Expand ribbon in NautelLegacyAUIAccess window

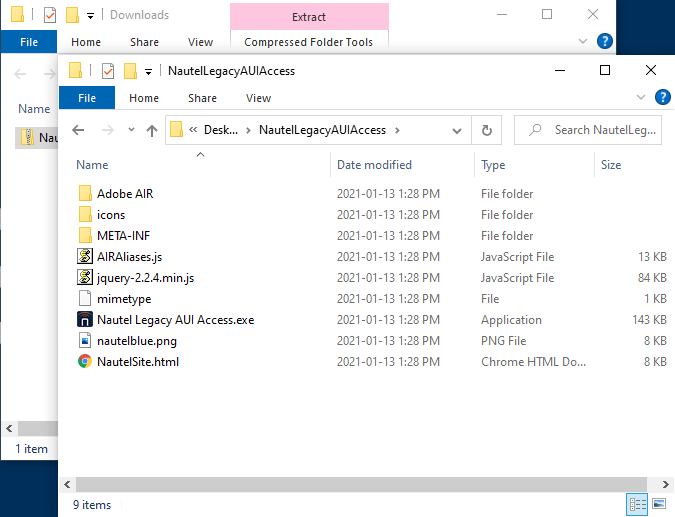coord(641,97)
